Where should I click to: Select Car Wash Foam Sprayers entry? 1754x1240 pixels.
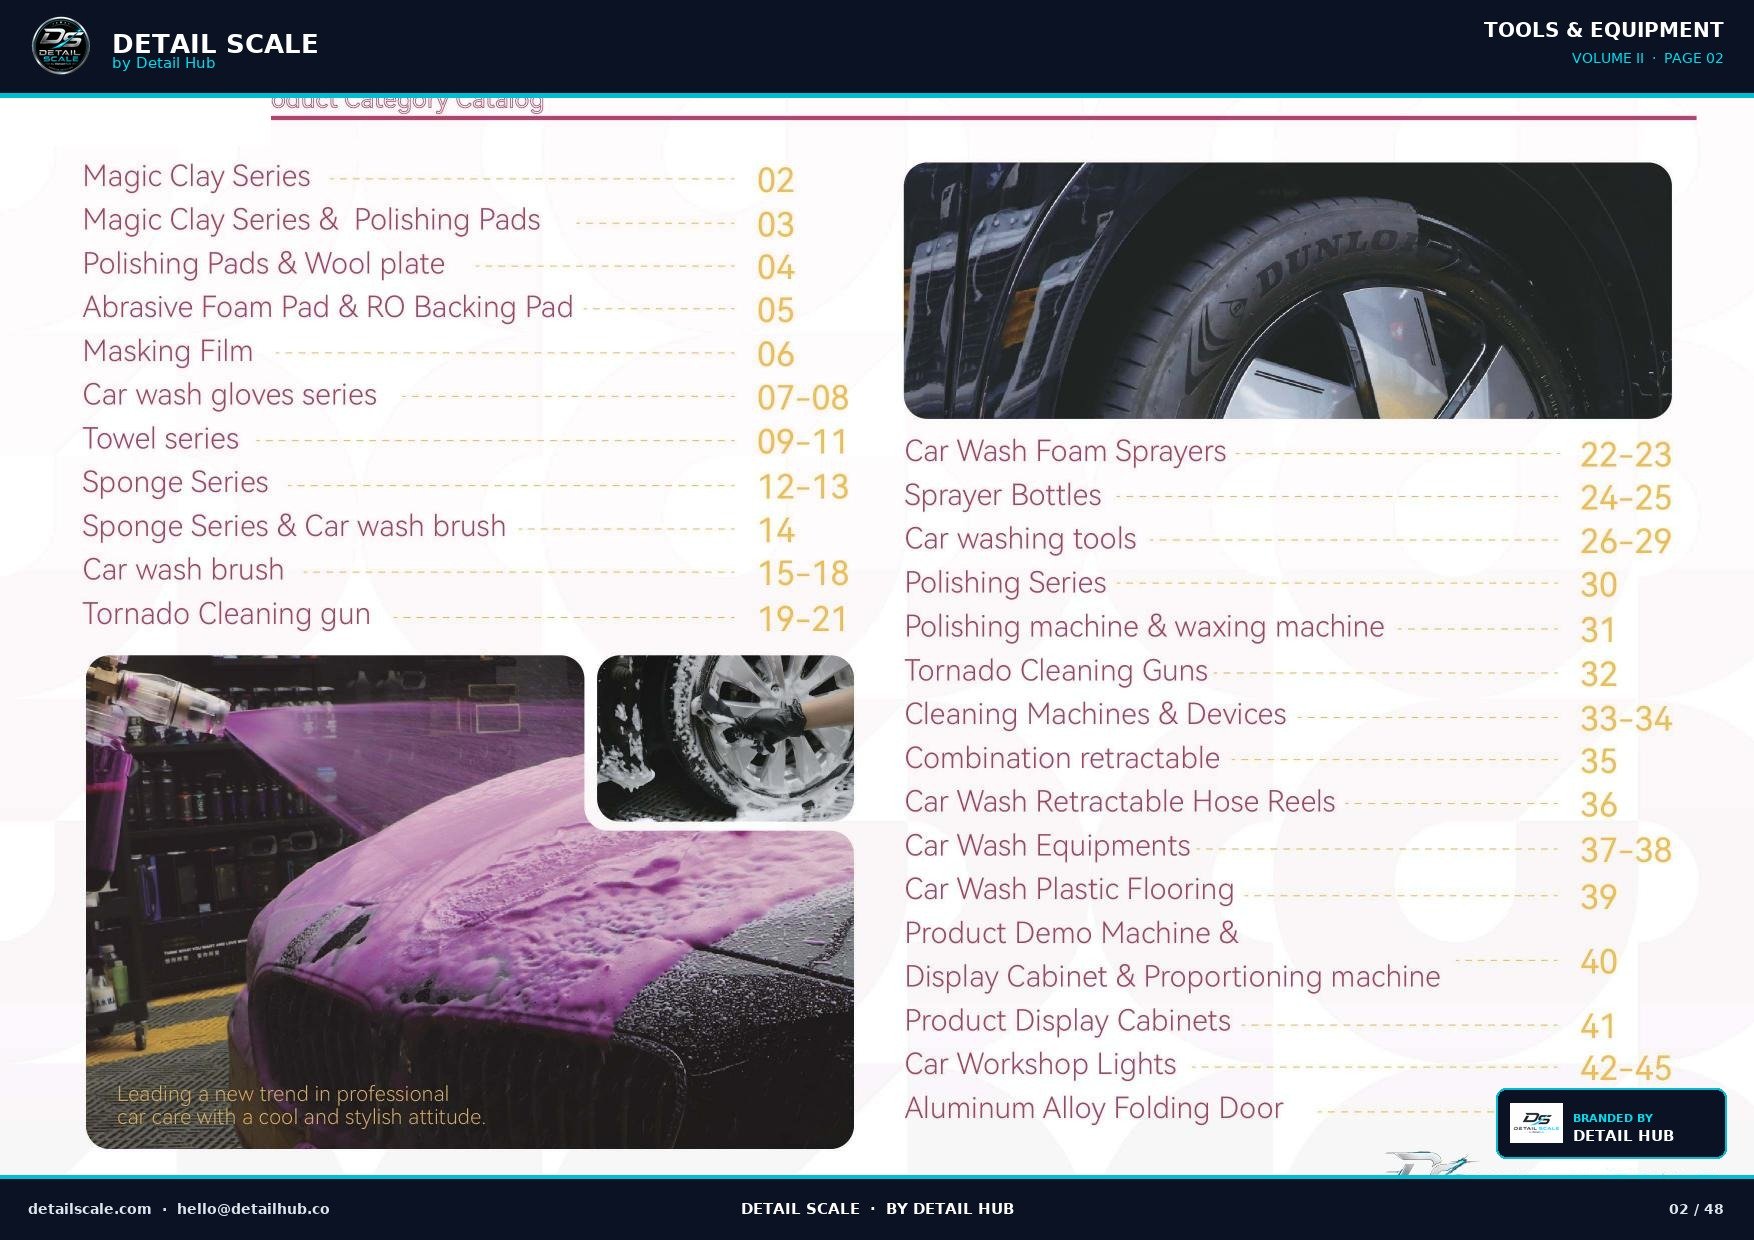coord(1065,451)
